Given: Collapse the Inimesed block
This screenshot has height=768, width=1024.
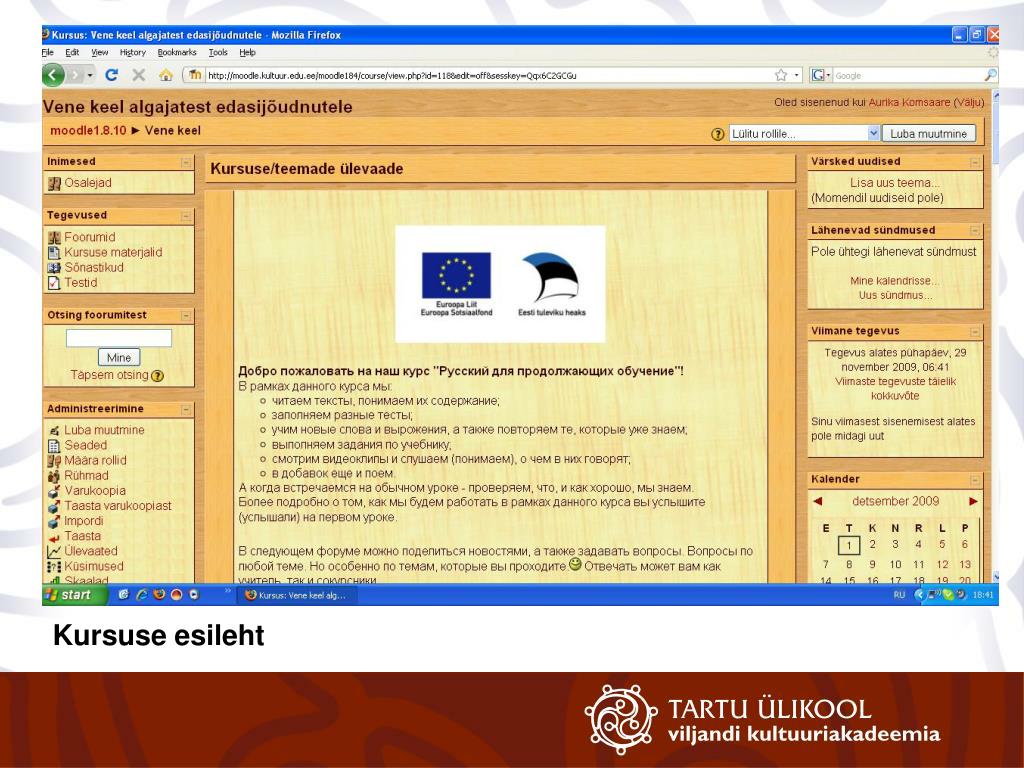Looking at the screenshot, I should tap(186, 162).
